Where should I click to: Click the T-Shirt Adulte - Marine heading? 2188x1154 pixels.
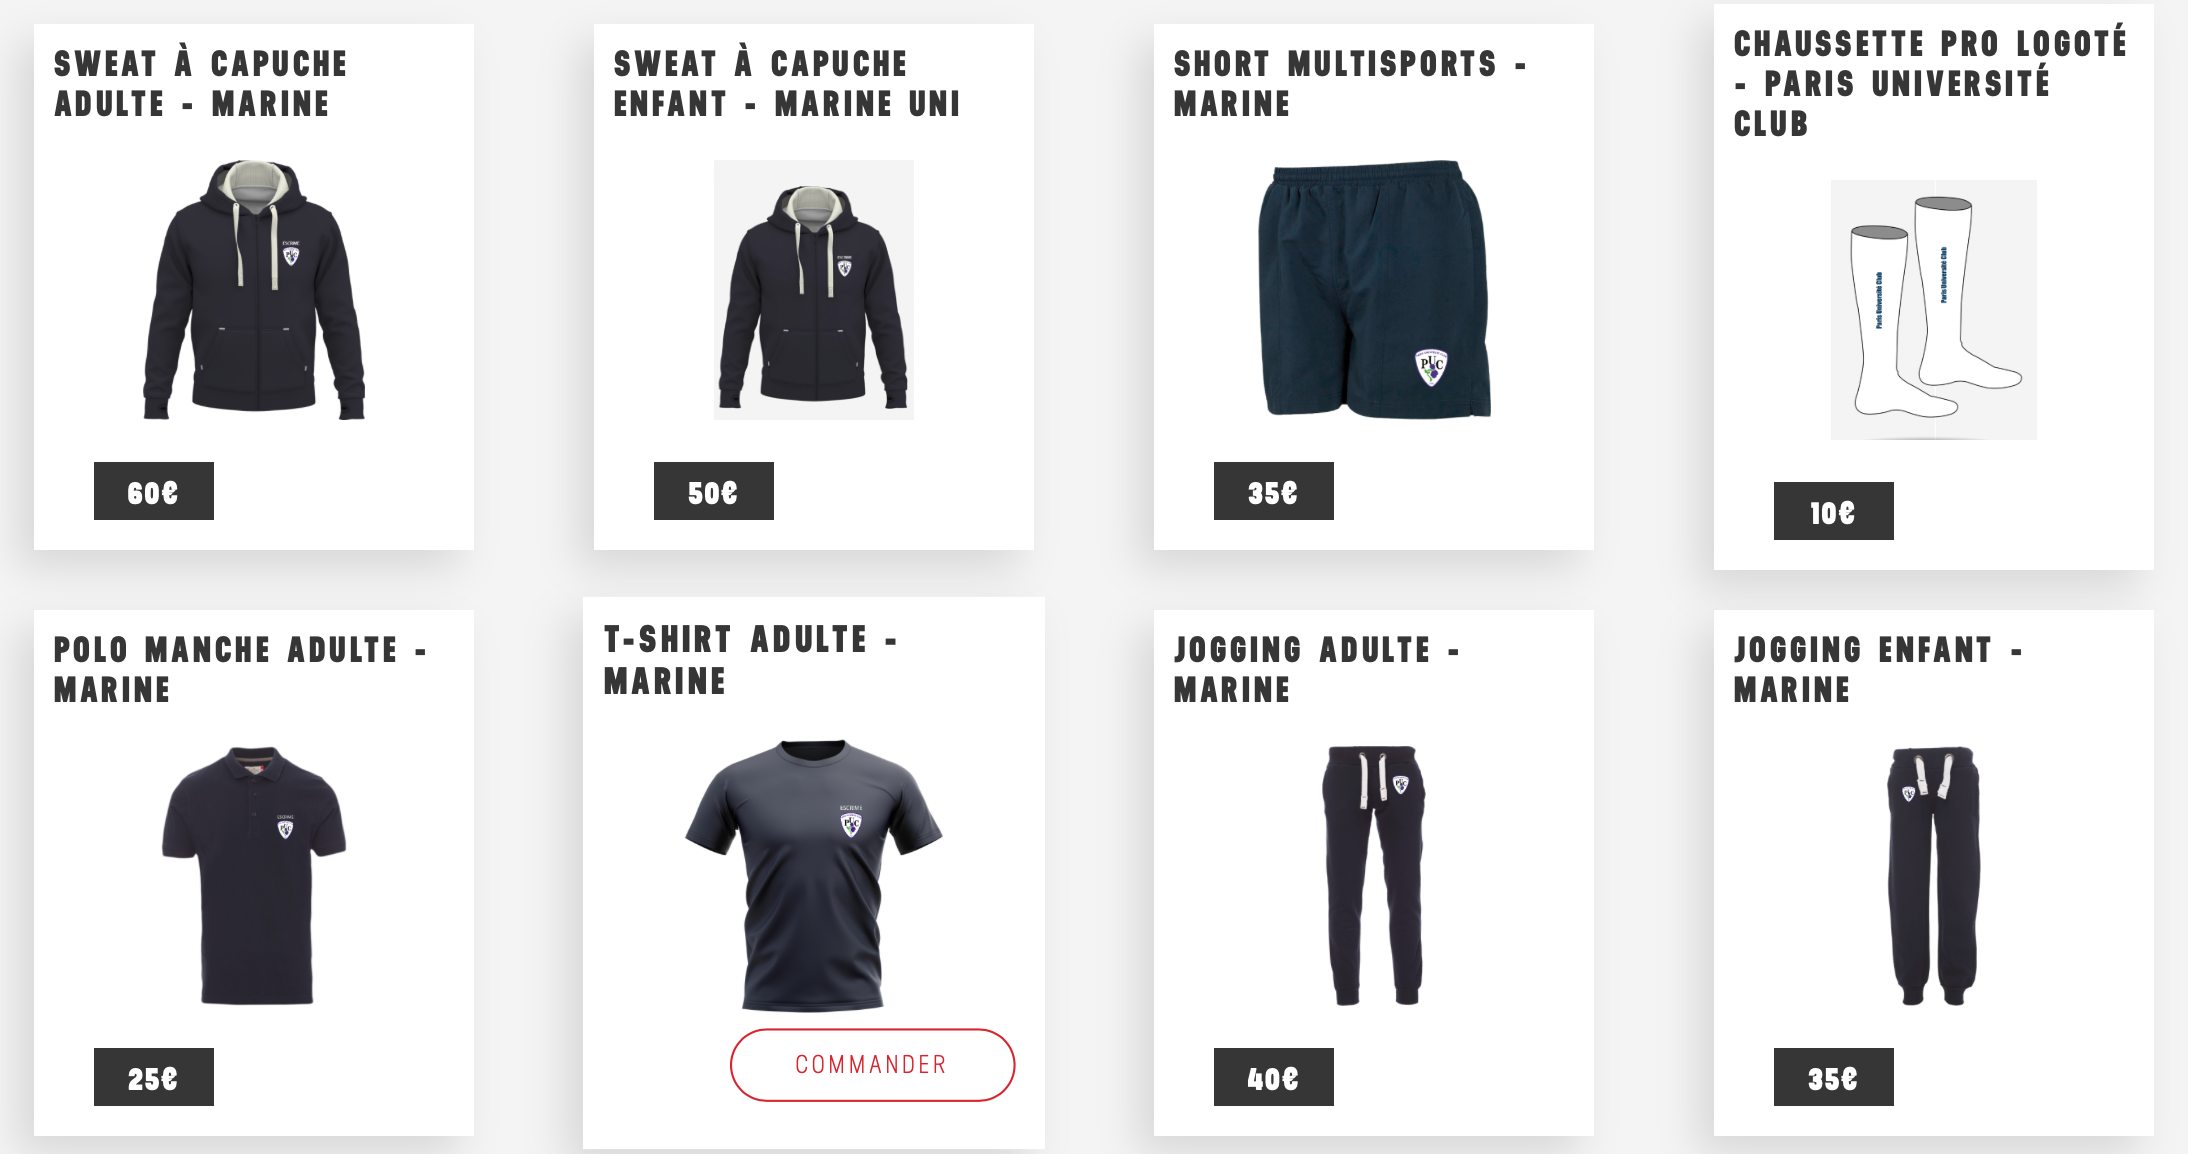(751, 660)
